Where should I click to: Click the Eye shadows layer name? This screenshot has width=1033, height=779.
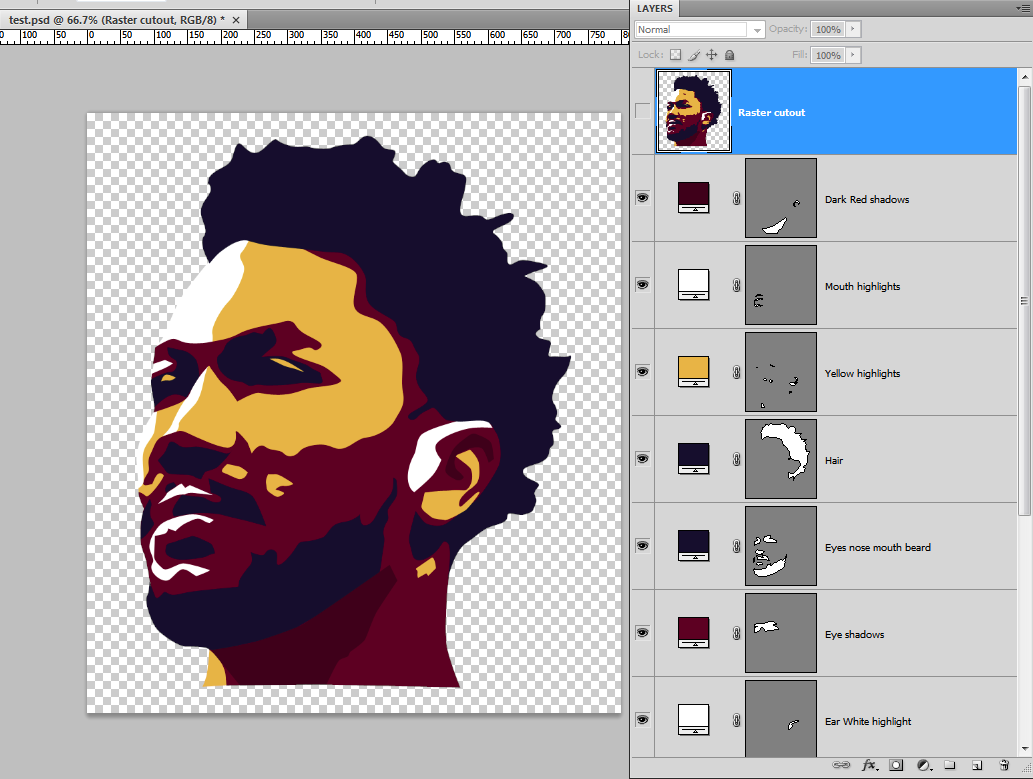click(x=854, y=635)
